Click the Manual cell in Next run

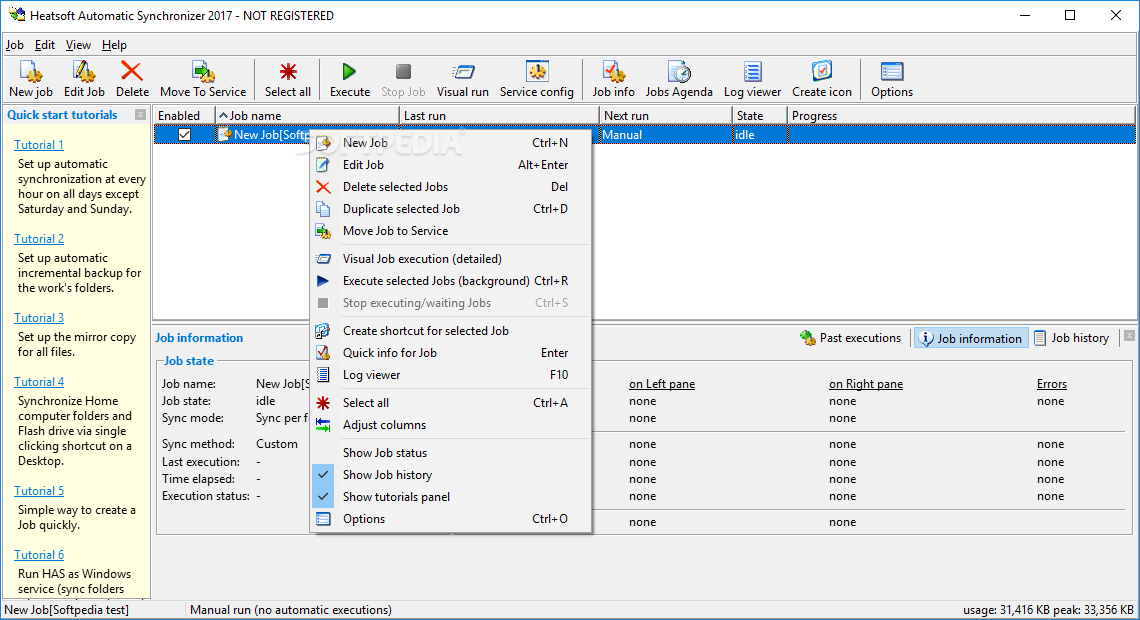[665, 134]
